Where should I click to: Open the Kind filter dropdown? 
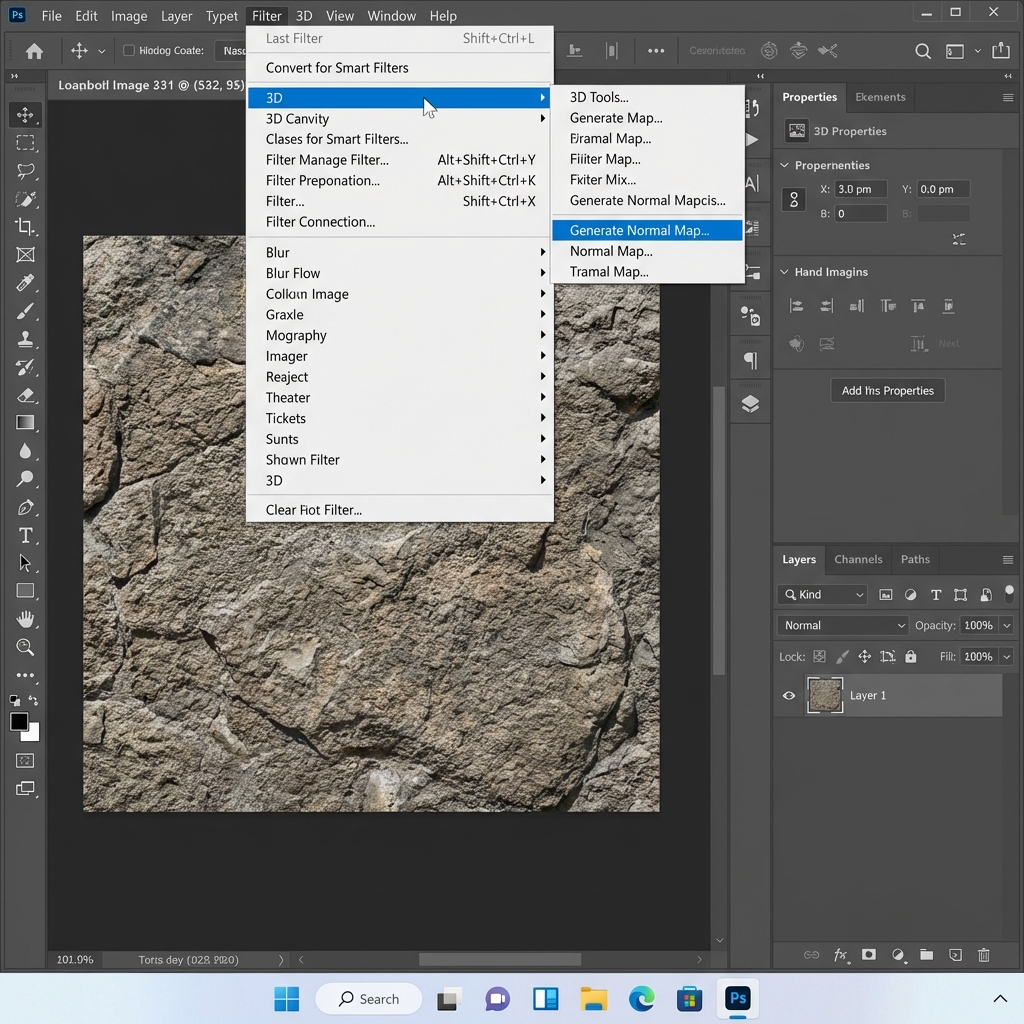pos(821,594)
